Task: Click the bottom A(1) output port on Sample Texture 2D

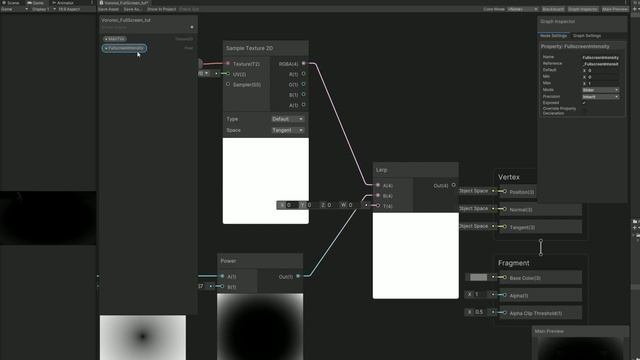Action: [x=303, y=105]
